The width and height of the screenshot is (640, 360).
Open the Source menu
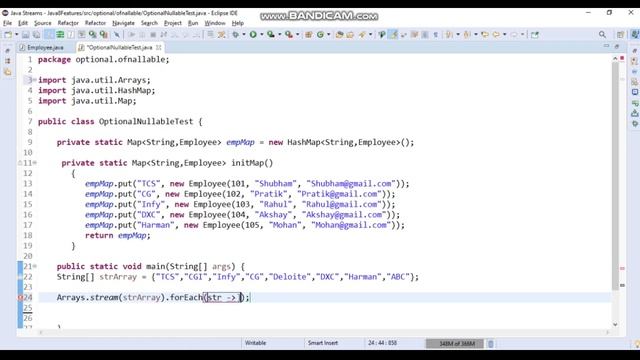pos(42,23)
